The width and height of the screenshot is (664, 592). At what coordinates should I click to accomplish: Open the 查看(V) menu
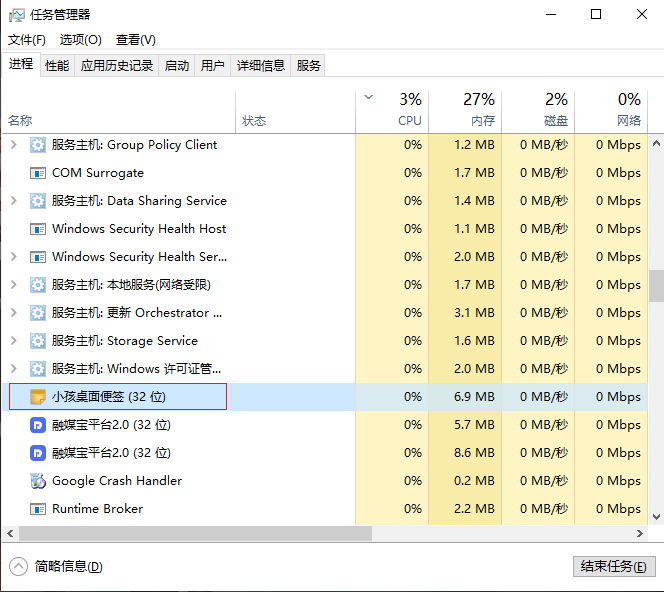point(135,40)
